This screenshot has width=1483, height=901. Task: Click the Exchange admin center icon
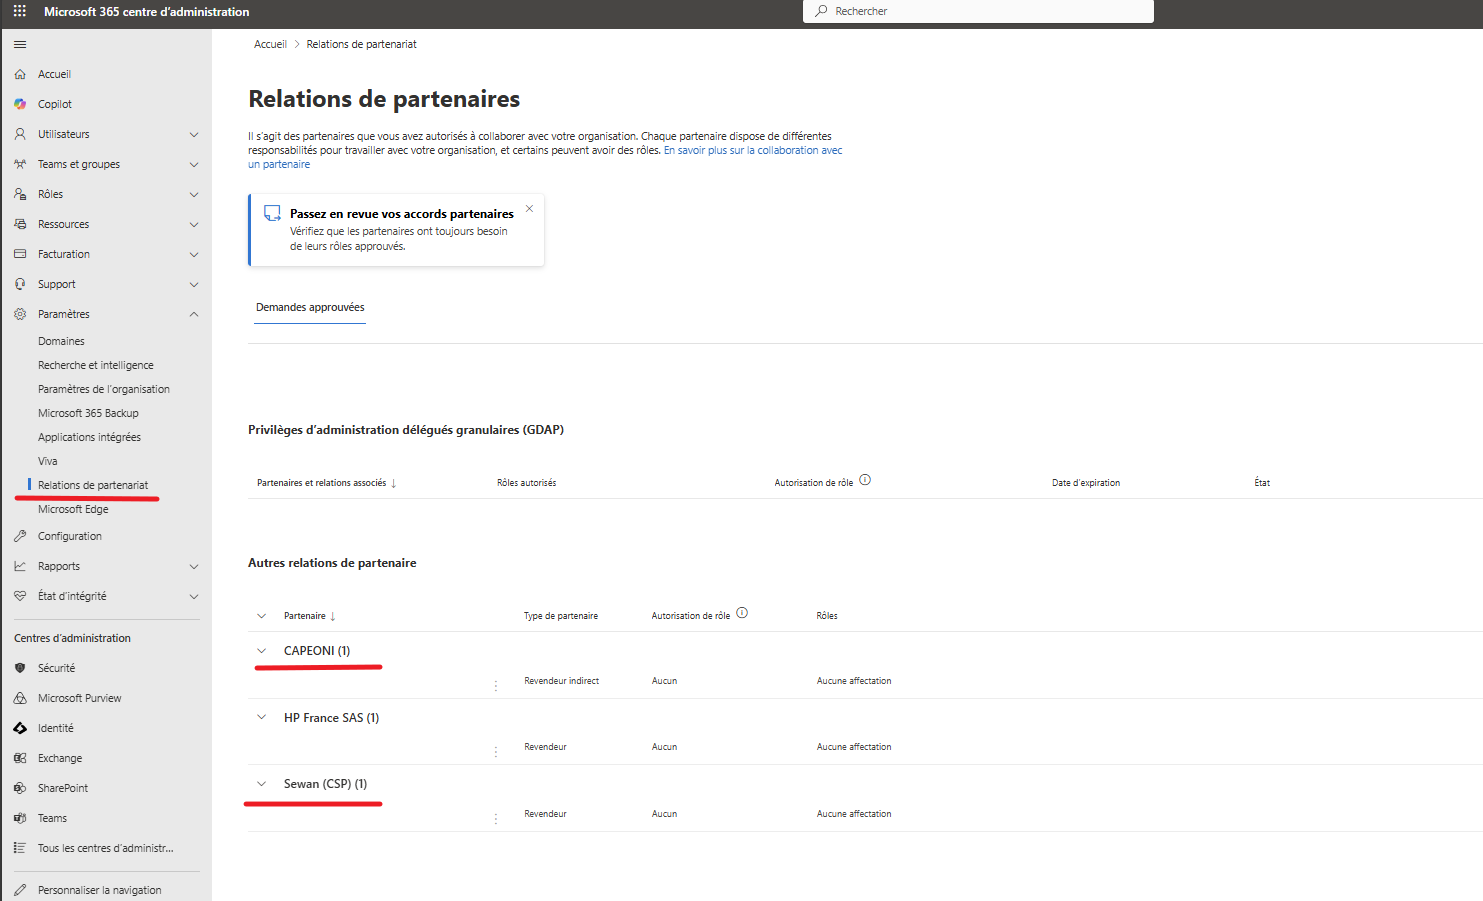pos(20,758)
